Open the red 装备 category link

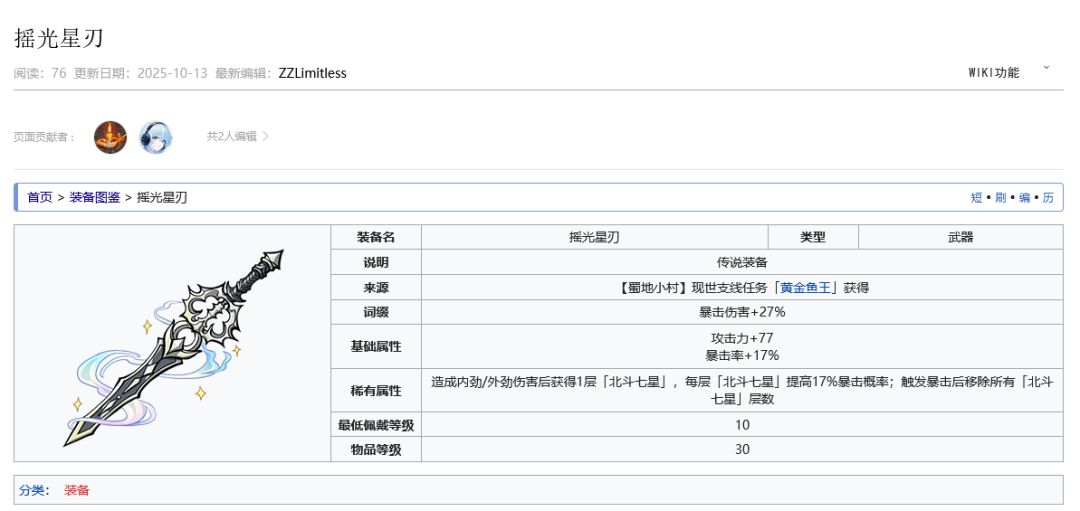76,490
